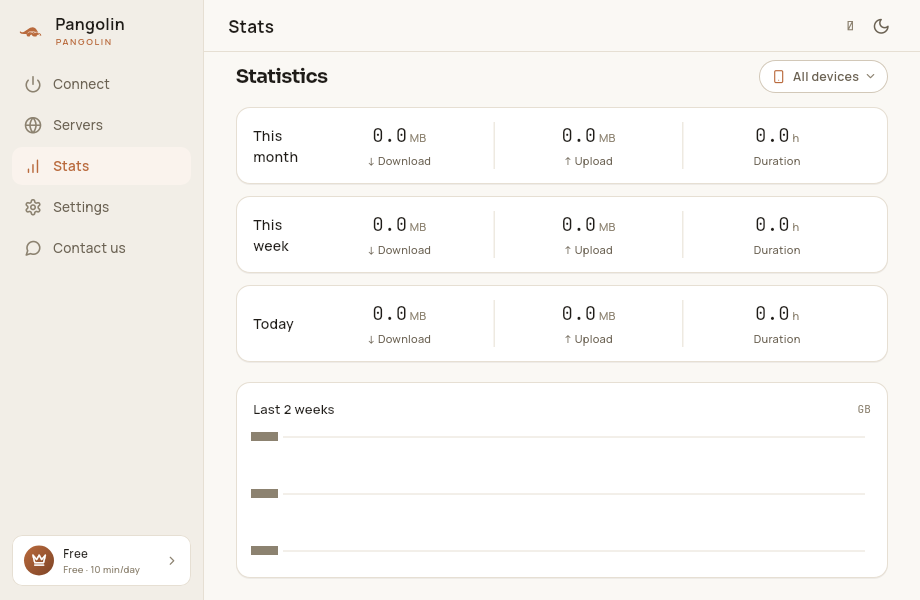
Task: Click This month download value
Action: pyautogui.click(x=399, y=136)
